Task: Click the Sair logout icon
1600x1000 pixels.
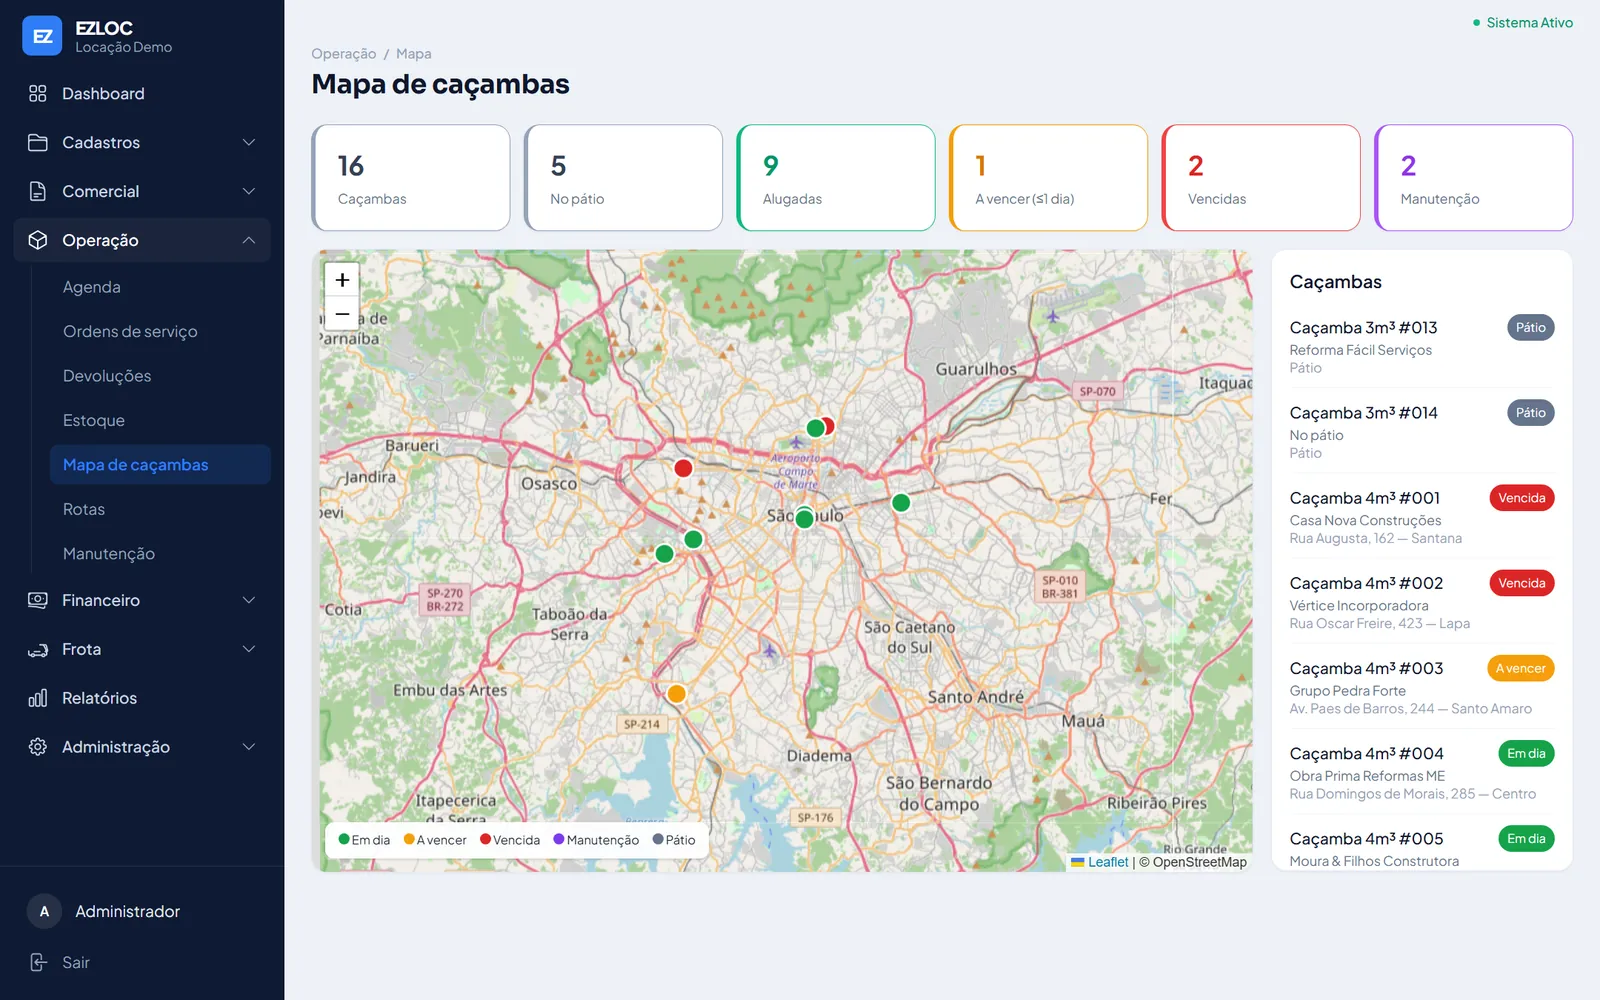Action: 38,962
